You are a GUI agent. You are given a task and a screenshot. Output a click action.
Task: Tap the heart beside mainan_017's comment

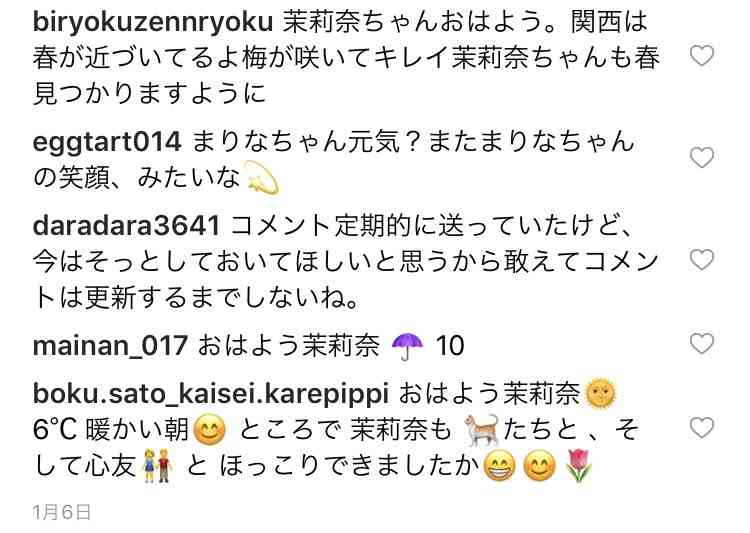[x=702, y=344]
